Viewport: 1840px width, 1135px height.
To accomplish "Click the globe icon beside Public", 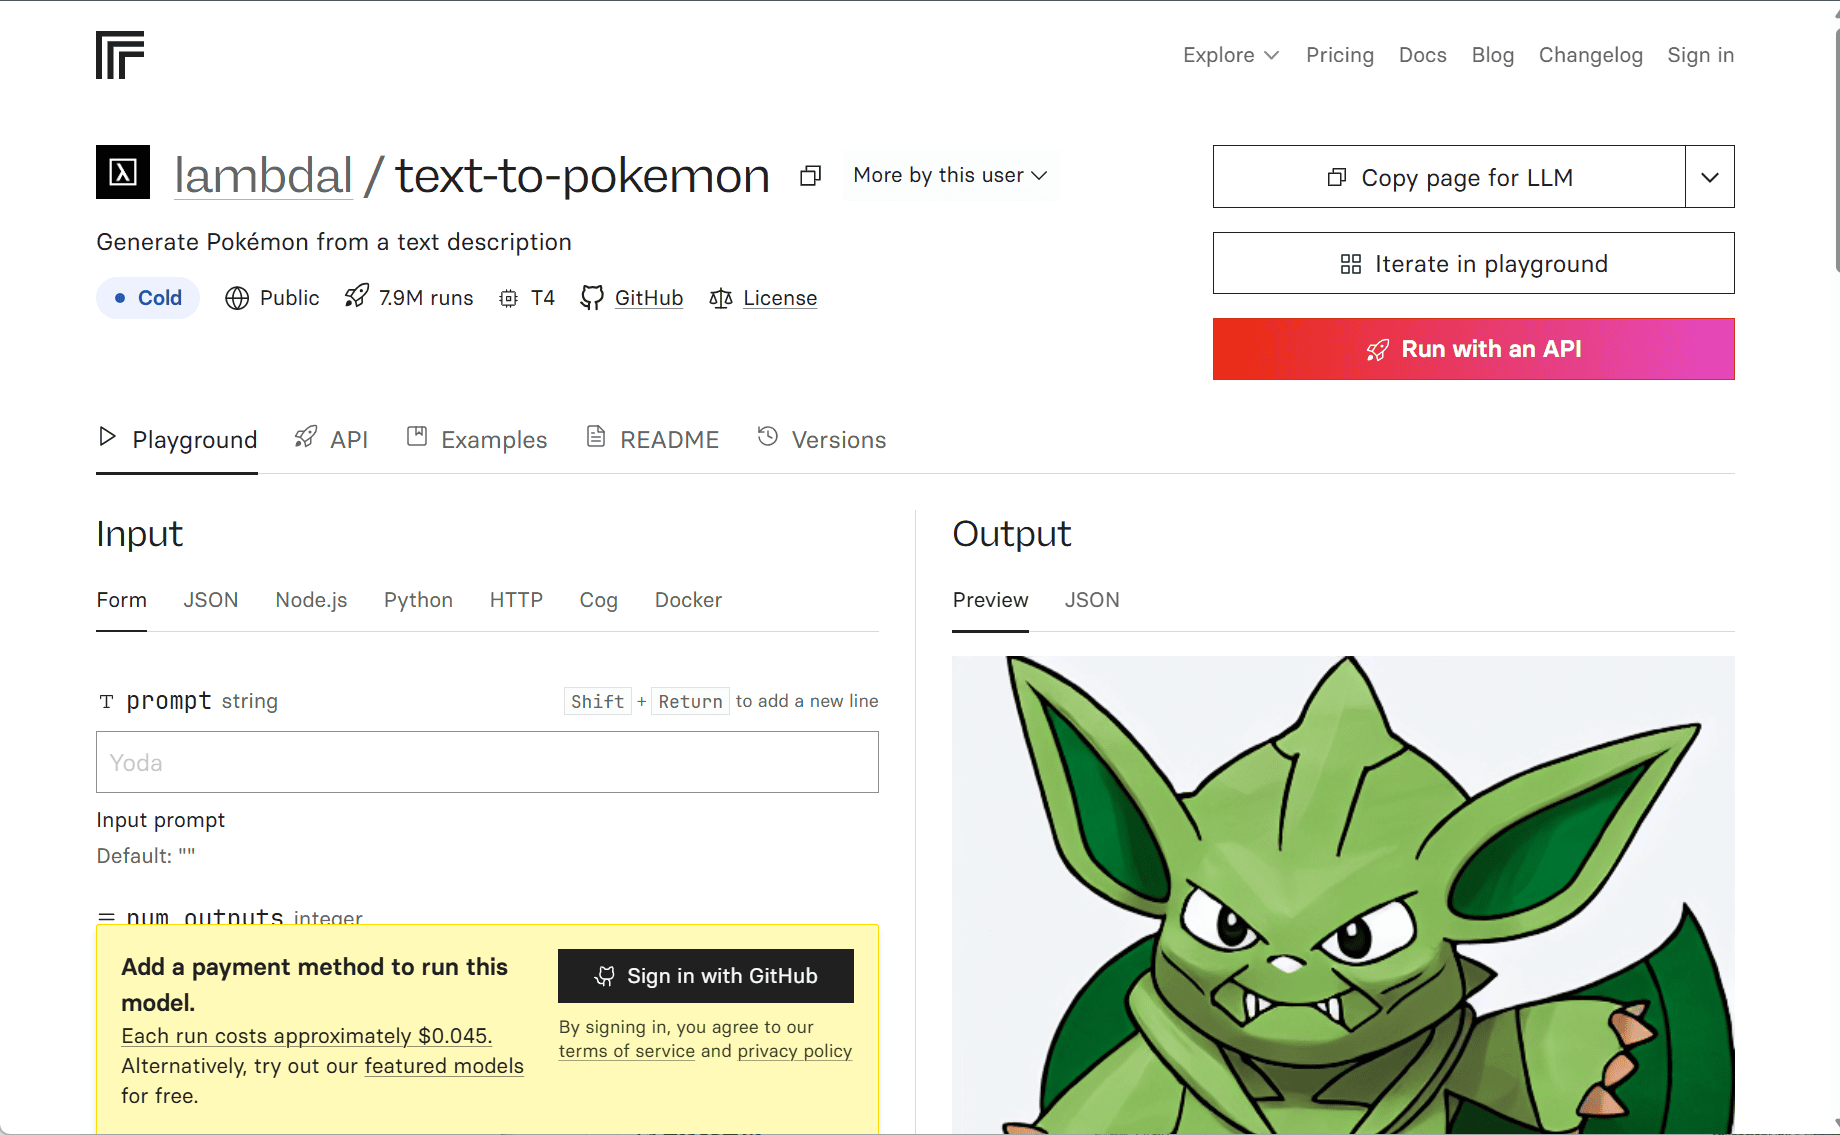I will pyautogui.click(x=237, y=298).
